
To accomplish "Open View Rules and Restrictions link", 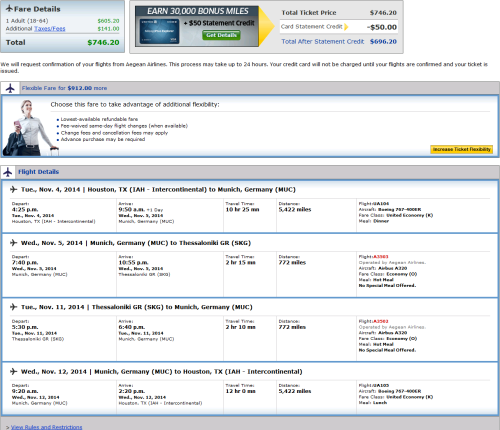I will pyautogui.click(x=46, y=427).
